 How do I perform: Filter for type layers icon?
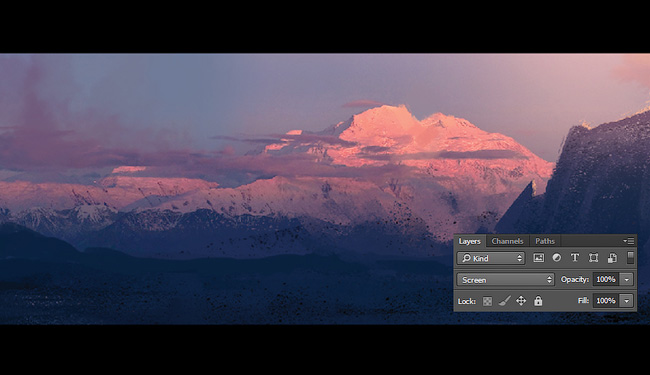tap(575, 258)
